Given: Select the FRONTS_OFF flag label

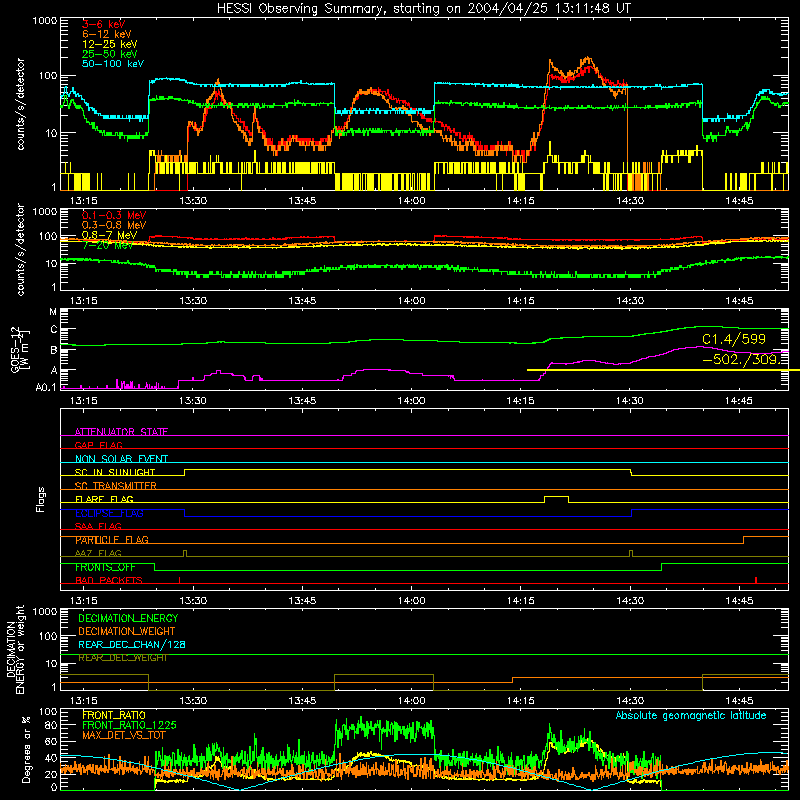Looking at the screenshot, I should pyautogui.click(x=105, y=567).
